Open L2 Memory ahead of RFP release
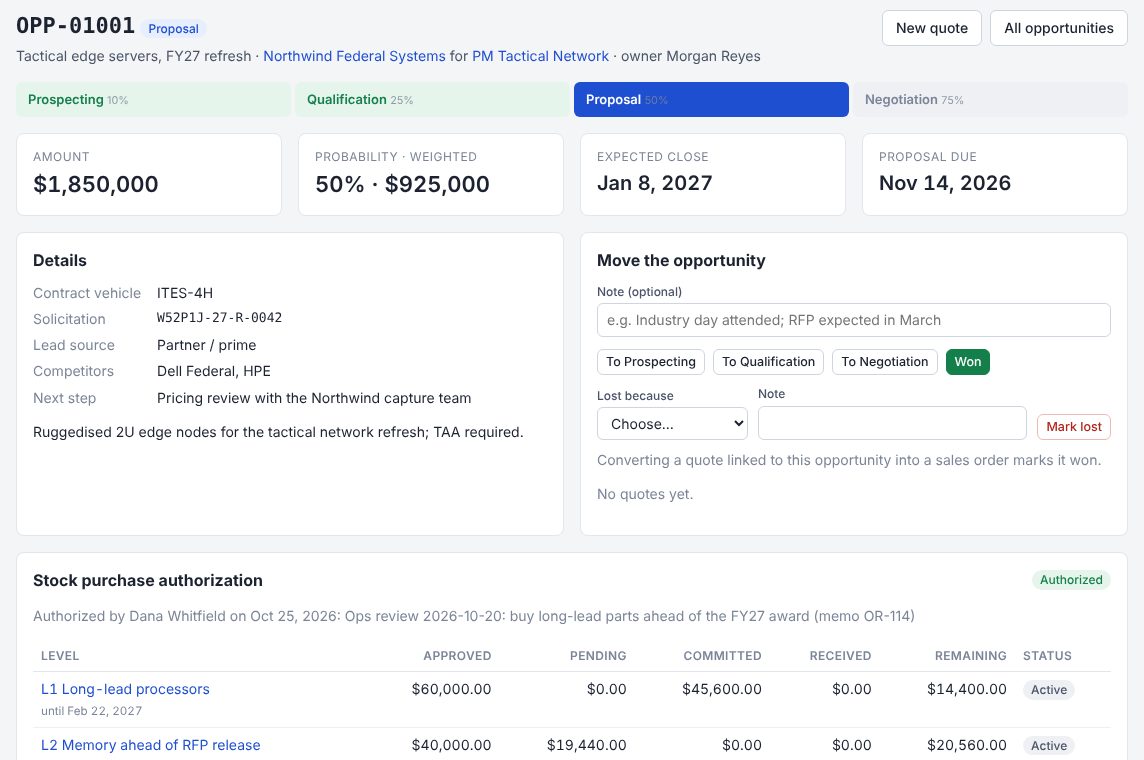This screenshot has height=760, width=1144. pos(150,745)
